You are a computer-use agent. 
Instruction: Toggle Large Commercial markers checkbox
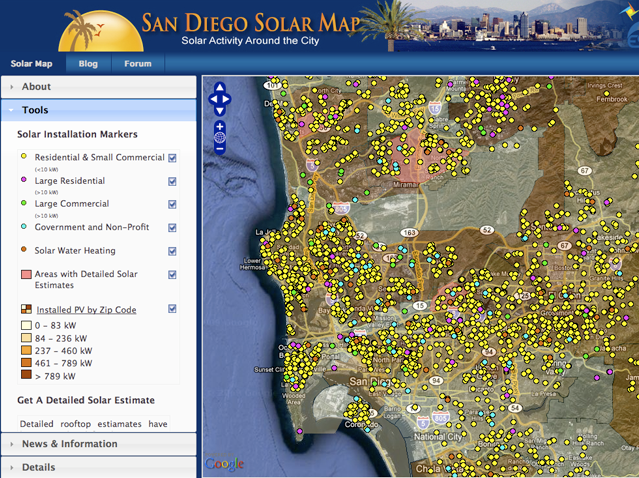172,204
